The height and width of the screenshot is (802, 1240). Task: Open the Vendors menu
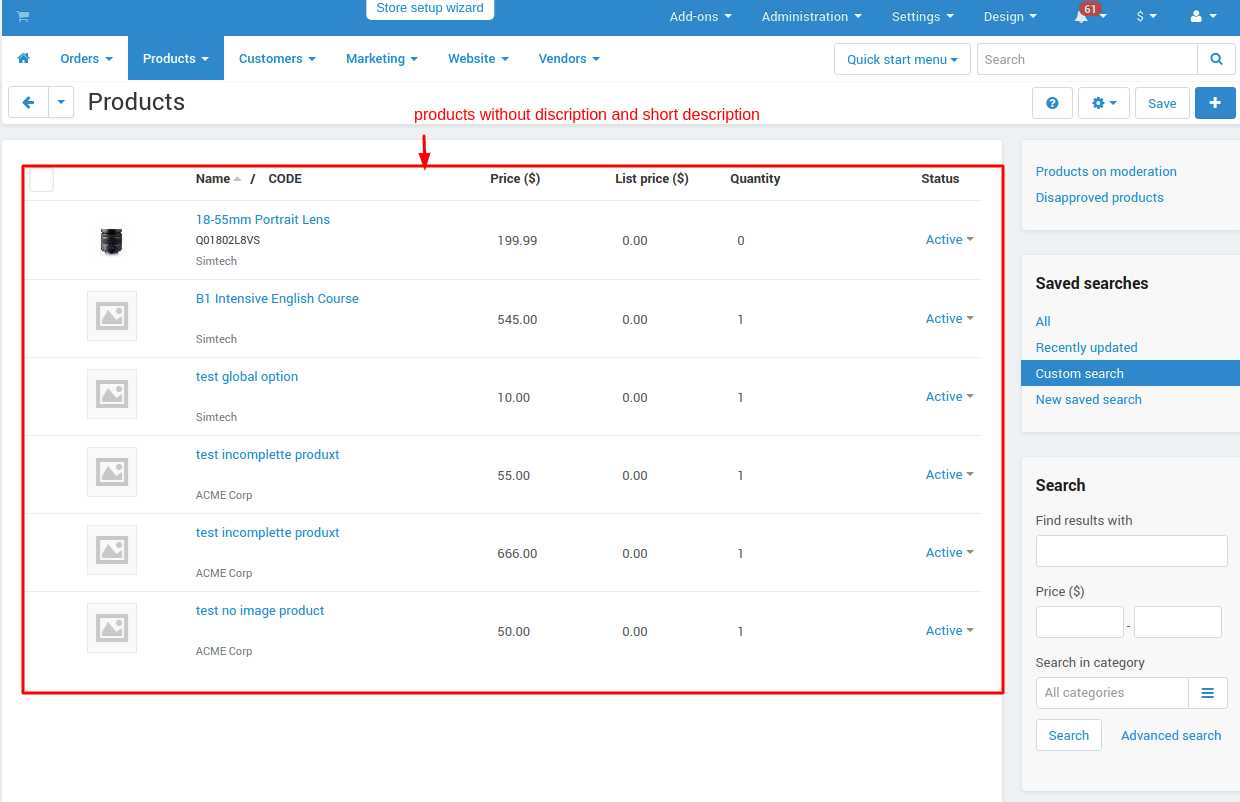[569, 59]
